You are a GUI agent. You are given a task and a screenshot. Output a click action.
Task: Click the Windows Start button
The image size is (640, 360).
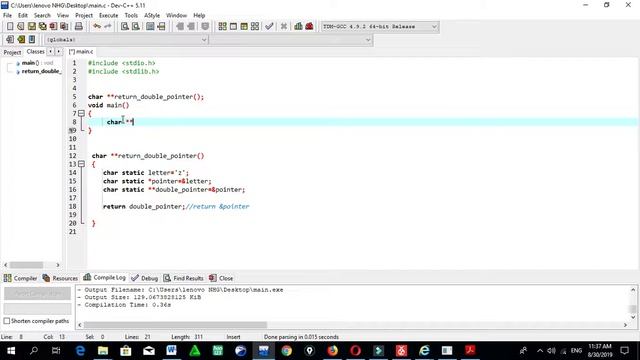(11, 351)
